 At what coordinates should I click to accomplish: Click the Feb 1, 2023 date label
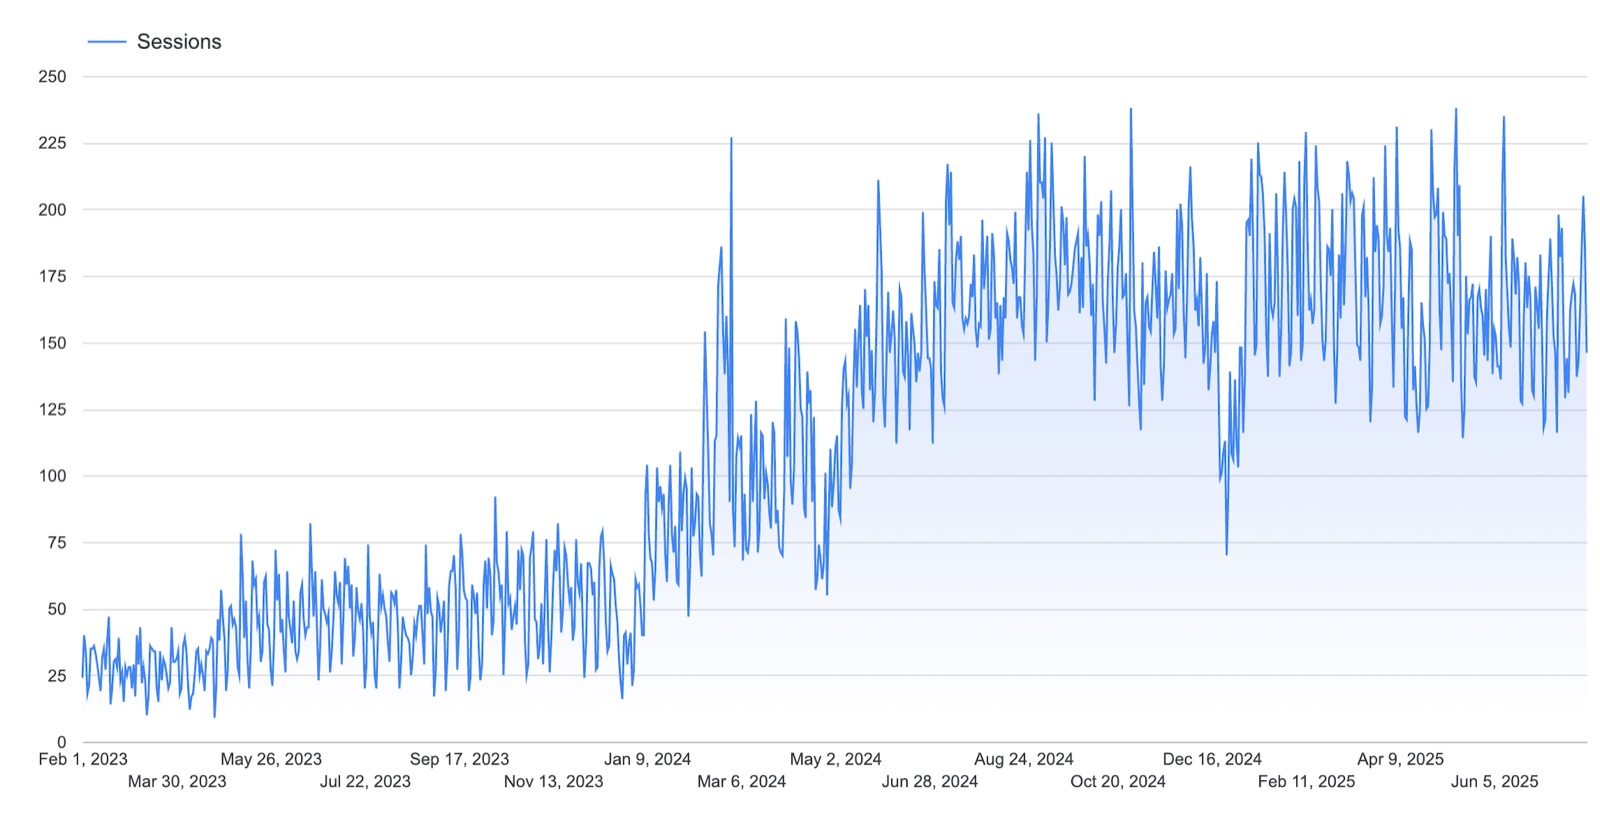(x=83, y=759)
